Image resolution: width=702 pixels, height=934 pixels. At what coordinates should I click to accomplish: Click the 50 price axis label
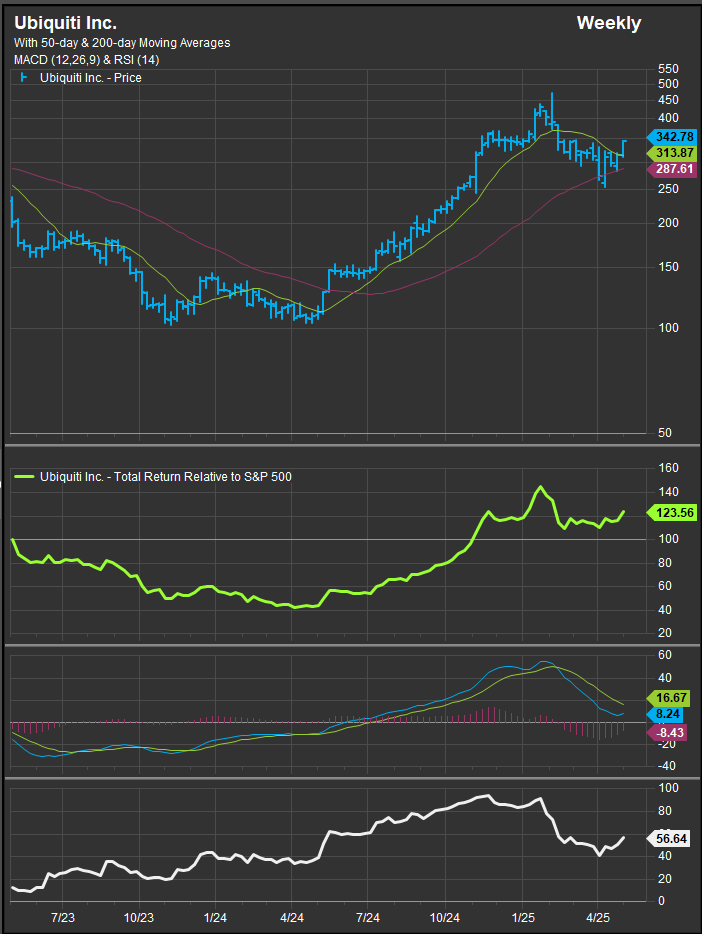point(664,433)
